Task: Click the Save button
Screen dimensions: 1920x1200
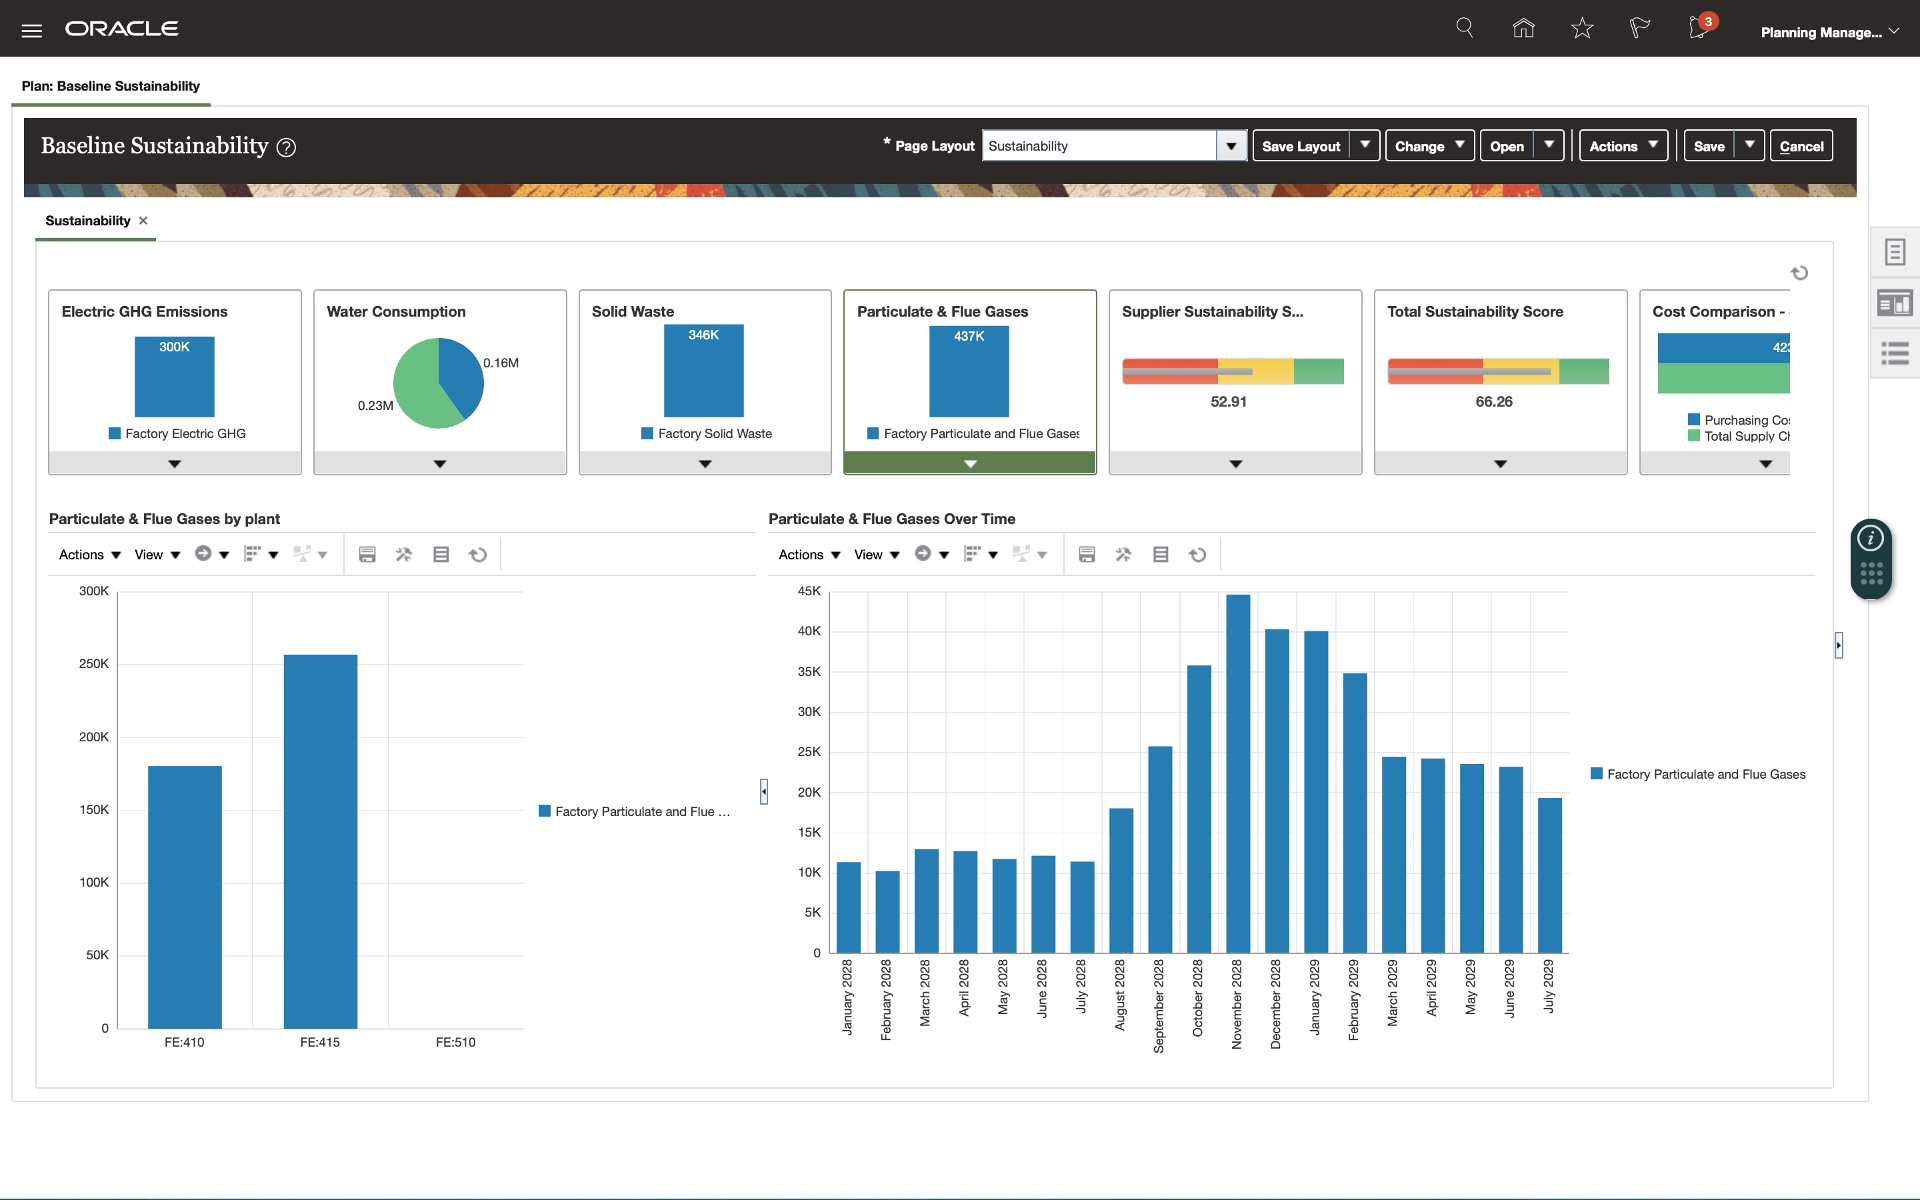Action: [x=1708, y=146]
